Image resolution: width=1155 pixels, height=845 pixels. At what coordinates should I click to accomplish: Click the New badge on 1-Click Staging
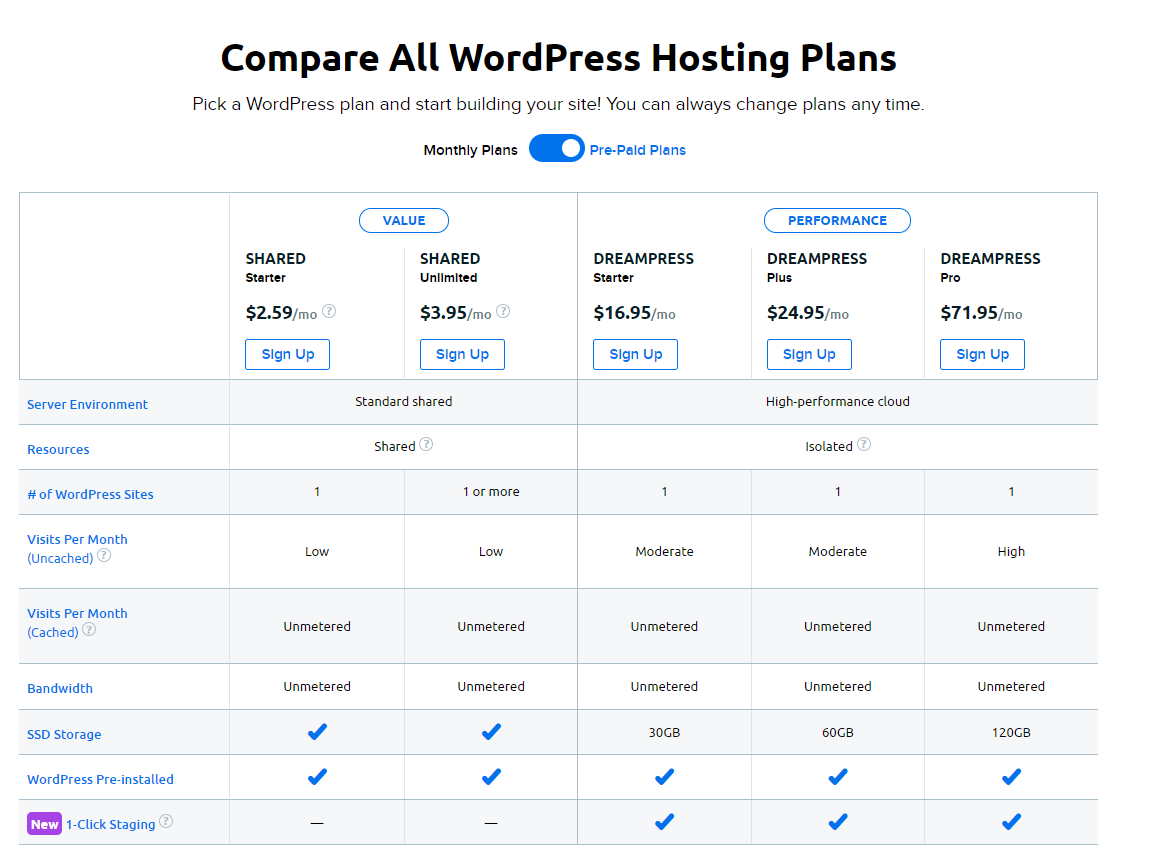click(x=44, y=824)
